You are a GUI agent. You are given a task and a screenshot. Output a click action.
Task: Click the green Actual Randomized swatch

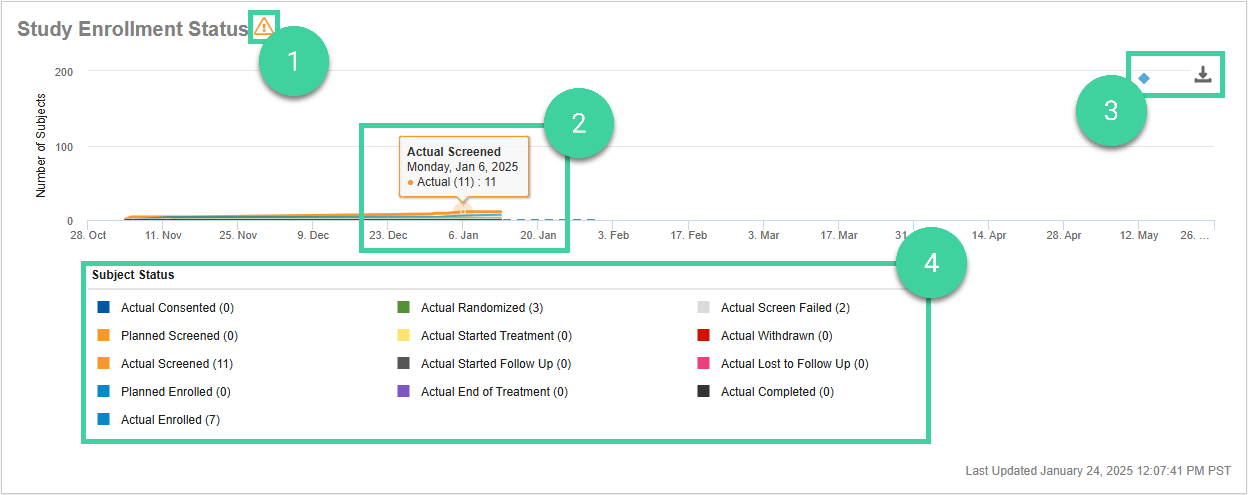click(403, 308)
